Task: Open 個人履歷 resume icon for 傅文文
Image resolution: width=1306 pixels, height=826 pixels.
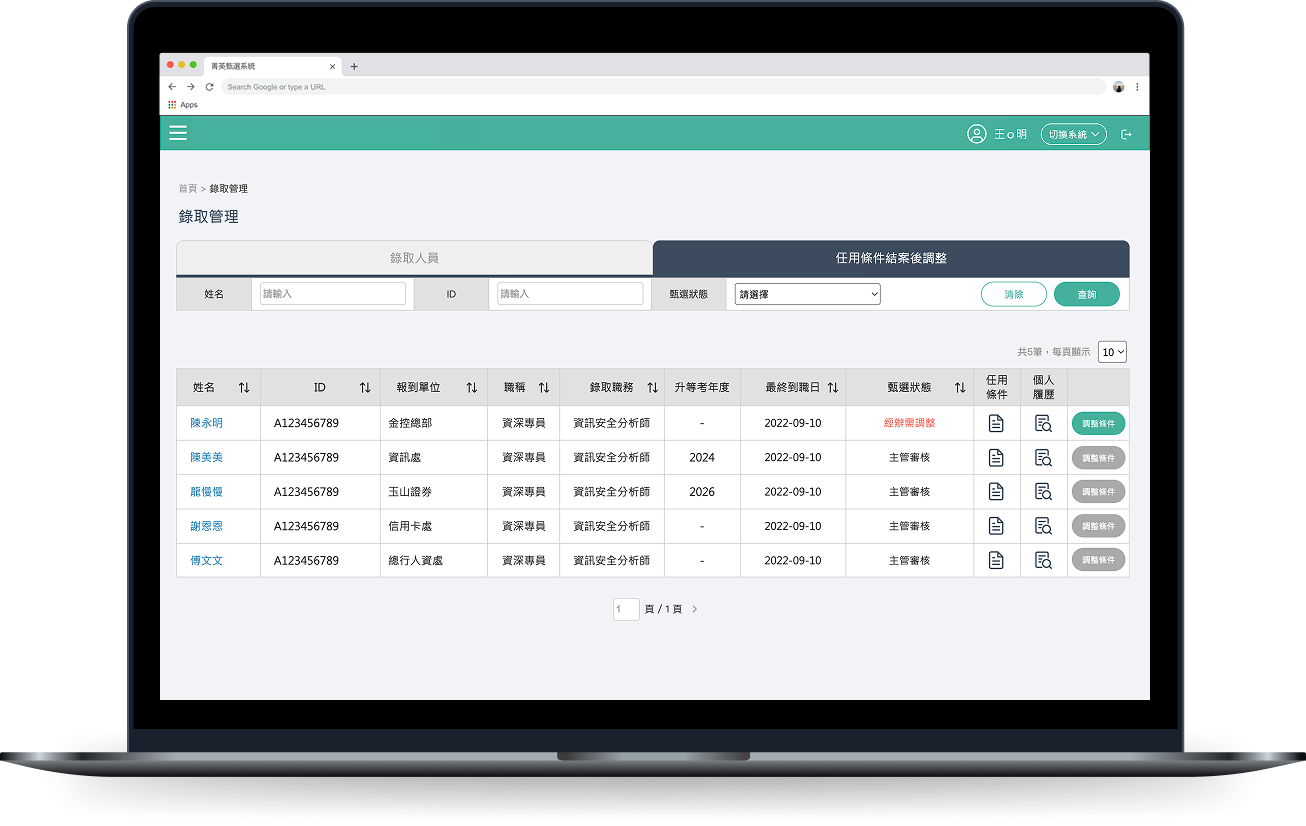Action: pyautogui.click(x=1043, y=561)
